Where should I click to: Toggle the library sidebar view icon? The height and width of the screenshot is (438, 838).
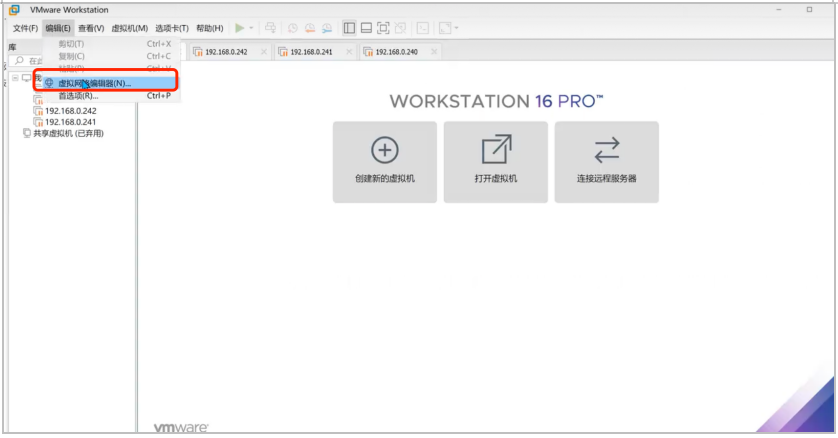tap(349, 28)
